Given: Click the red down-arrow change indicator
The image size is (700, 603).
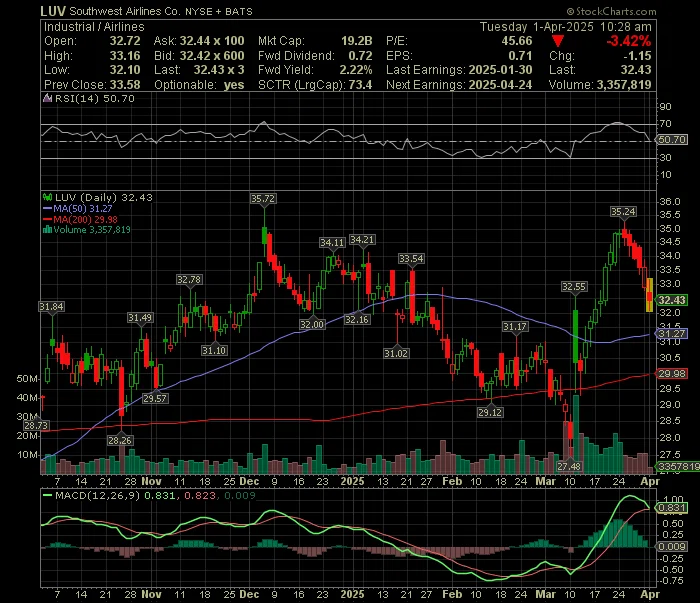Looking at the screenshot, I should click(557, 42).
